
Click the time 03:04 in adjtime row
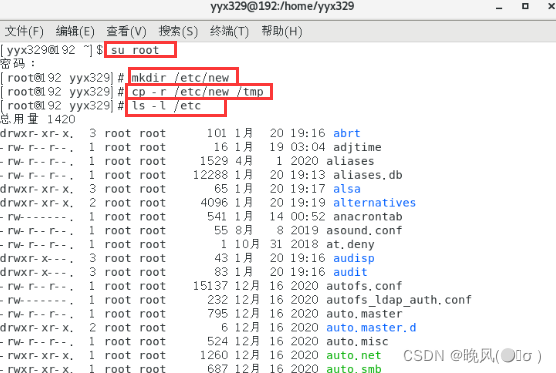pos(307,147)
